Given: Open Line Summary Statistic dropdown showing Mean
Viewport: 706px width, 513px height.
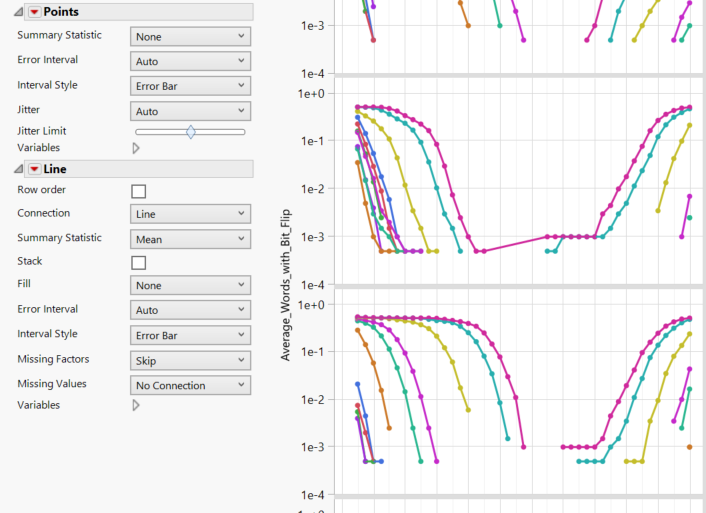Looking at the screenshot, I should pos(190,239).
